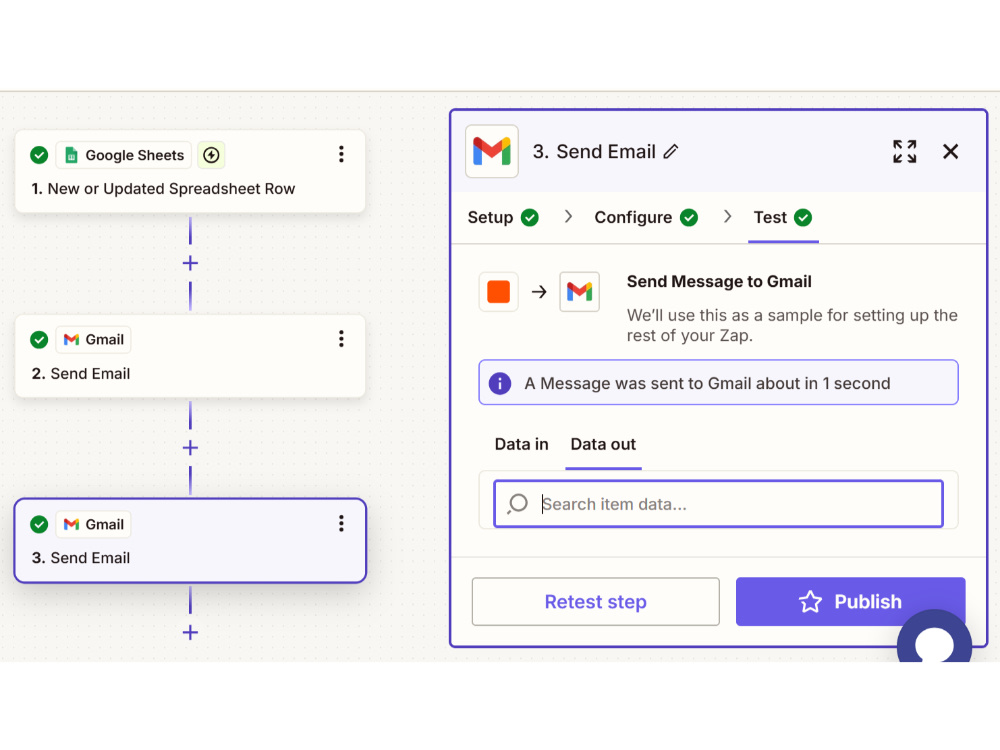This screenshot has width=1000, height=750.
Task: Click the large Gmail logo in the panel header
Action: tap(492, 151)
